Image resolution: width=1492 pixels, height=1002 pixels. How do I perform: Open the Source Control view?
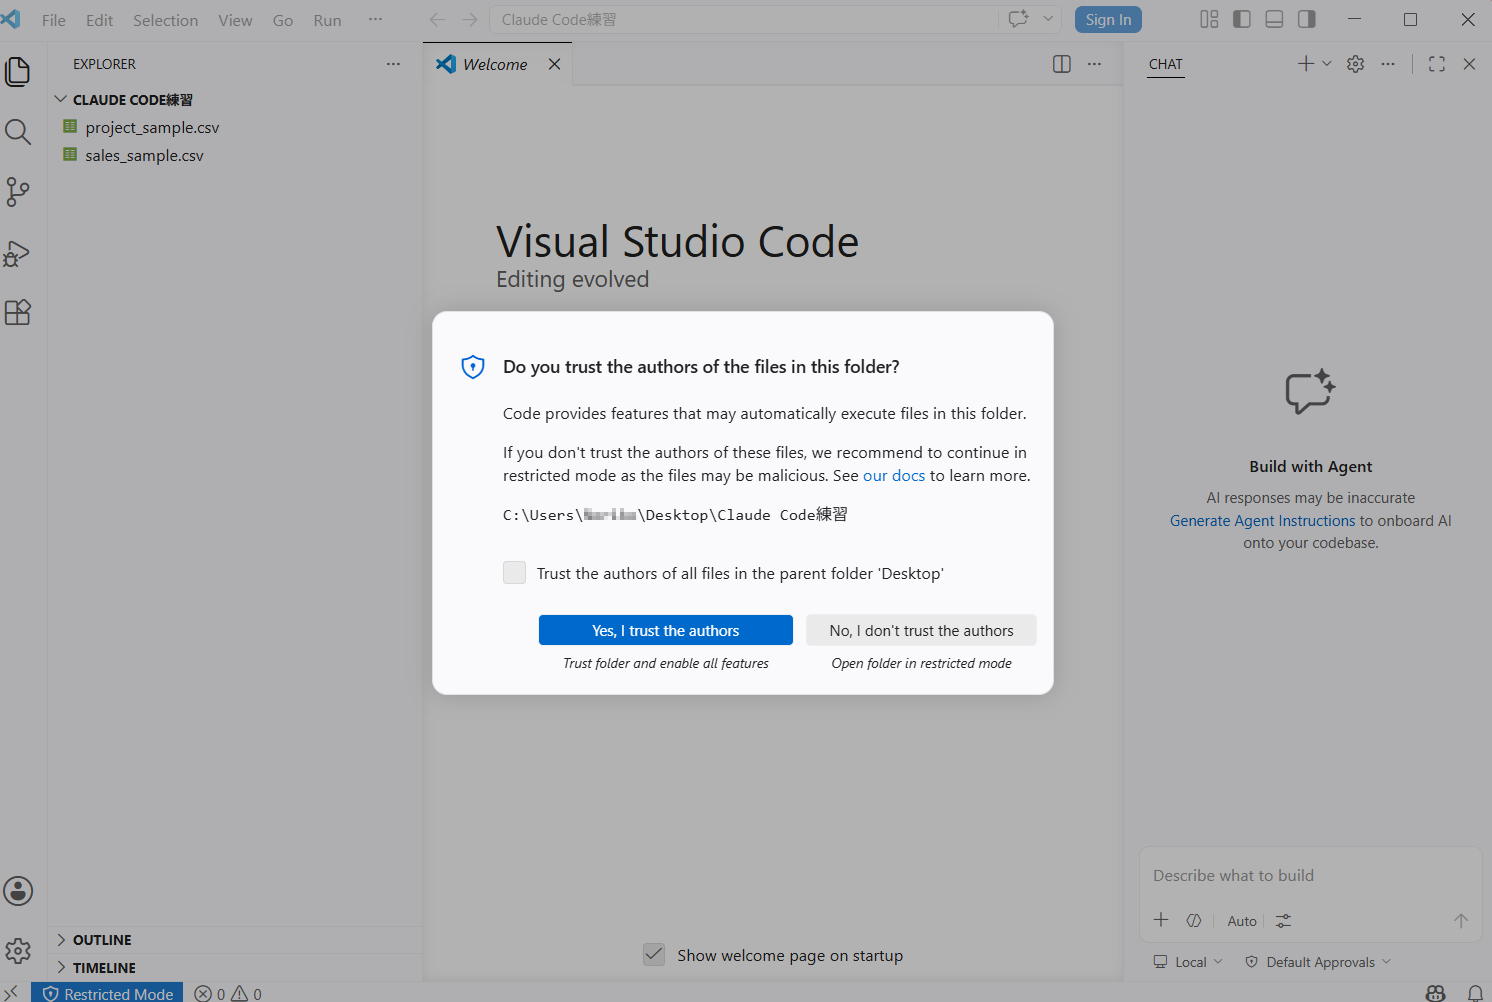tap(18, 192)
